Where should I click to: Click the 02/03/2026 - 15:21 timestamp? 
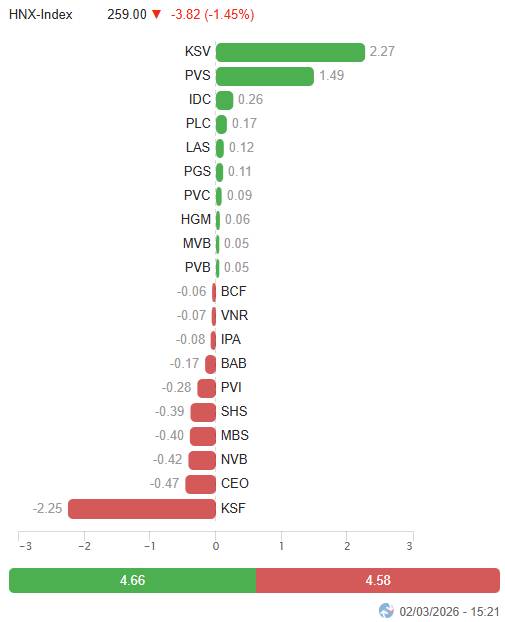[449, 611]
